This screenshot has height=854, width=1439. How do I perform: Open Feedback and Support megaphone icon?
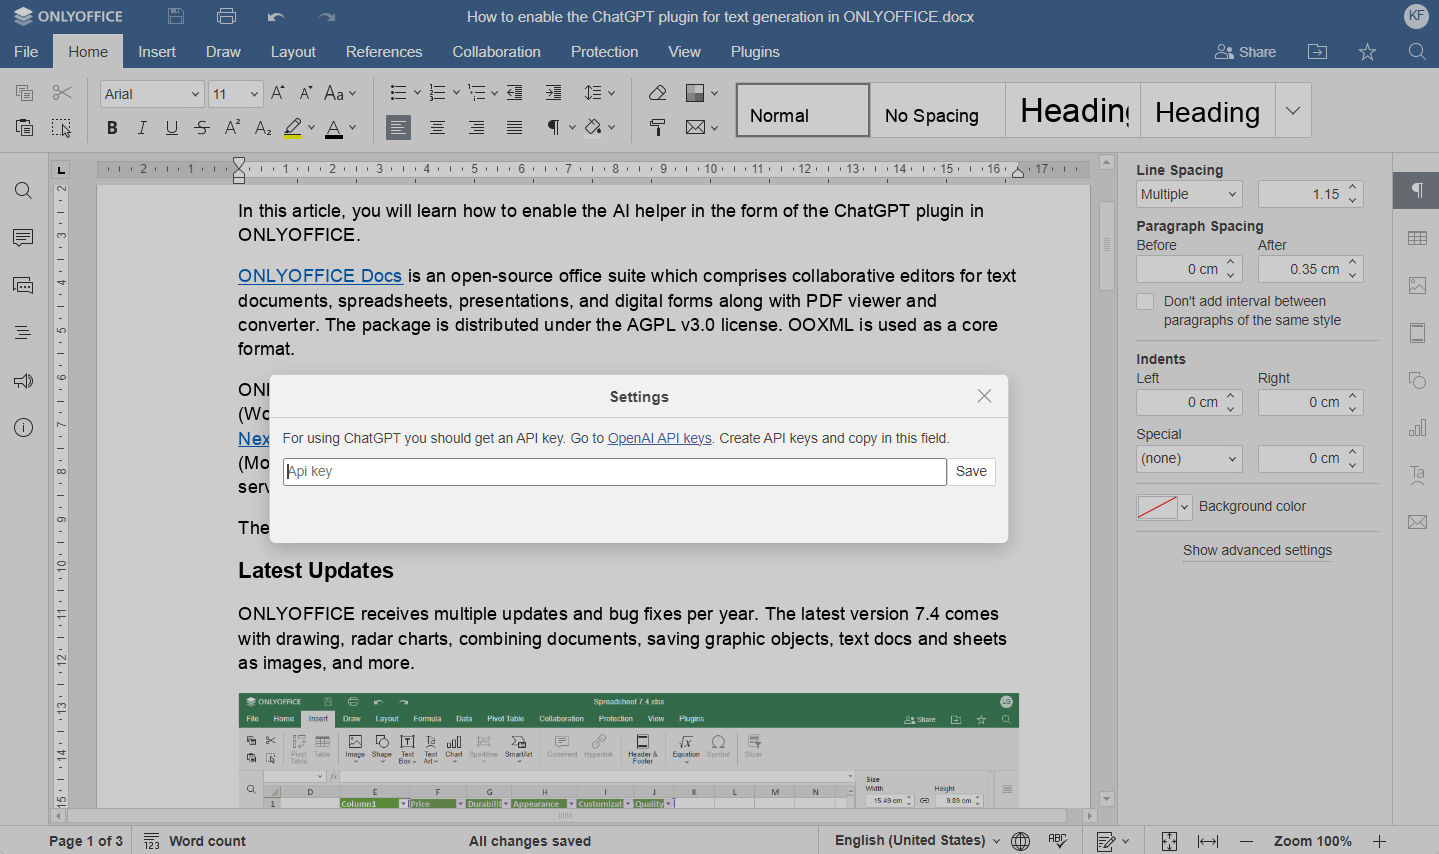[x=24, y=381]
